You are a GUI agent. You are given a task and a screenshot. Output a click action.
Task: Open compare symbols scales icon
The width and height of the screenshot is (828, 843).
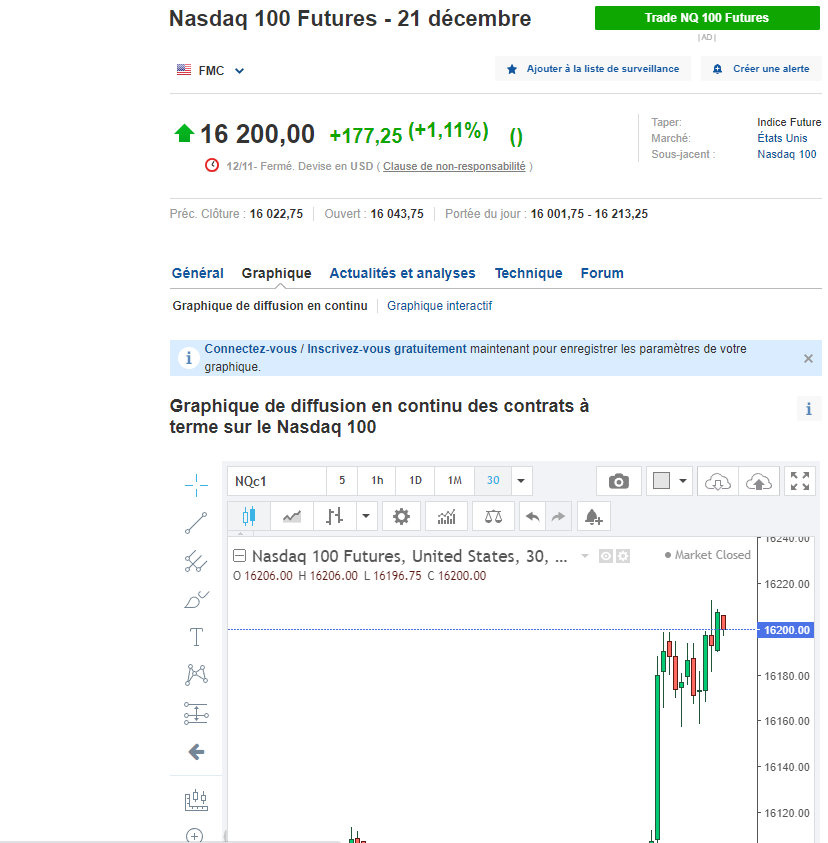click(x=493, y=517)
